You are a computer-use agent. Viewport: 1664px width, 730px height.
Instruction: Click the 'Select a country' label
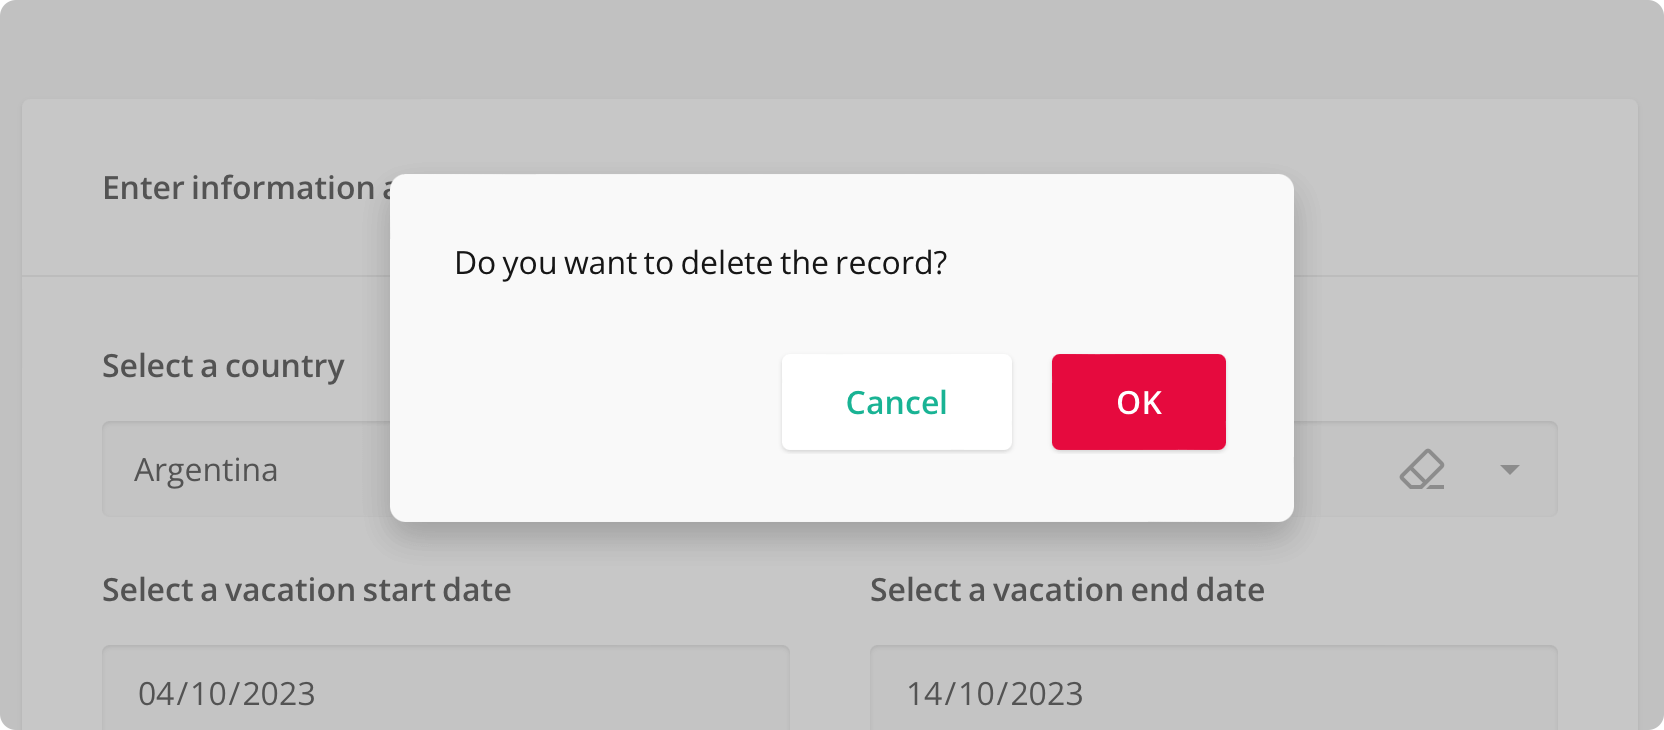(222, 366)
